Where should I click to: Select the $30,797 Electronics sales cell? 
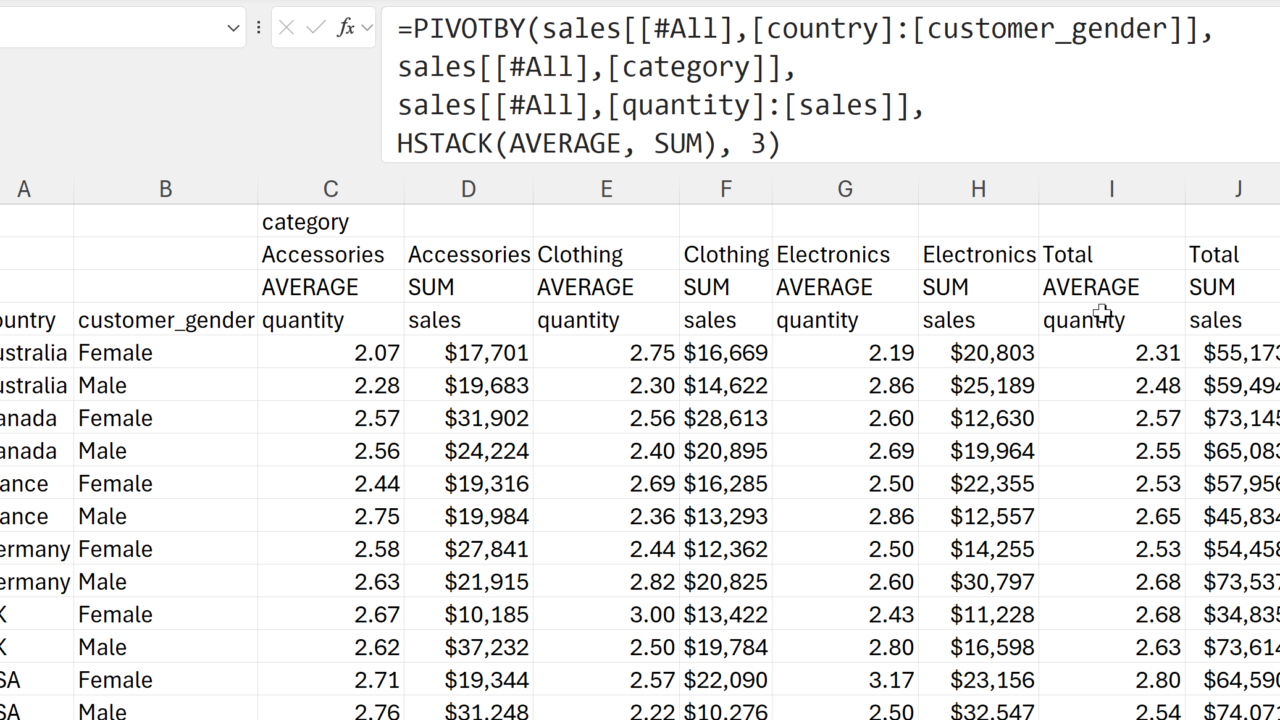[978, 582]
